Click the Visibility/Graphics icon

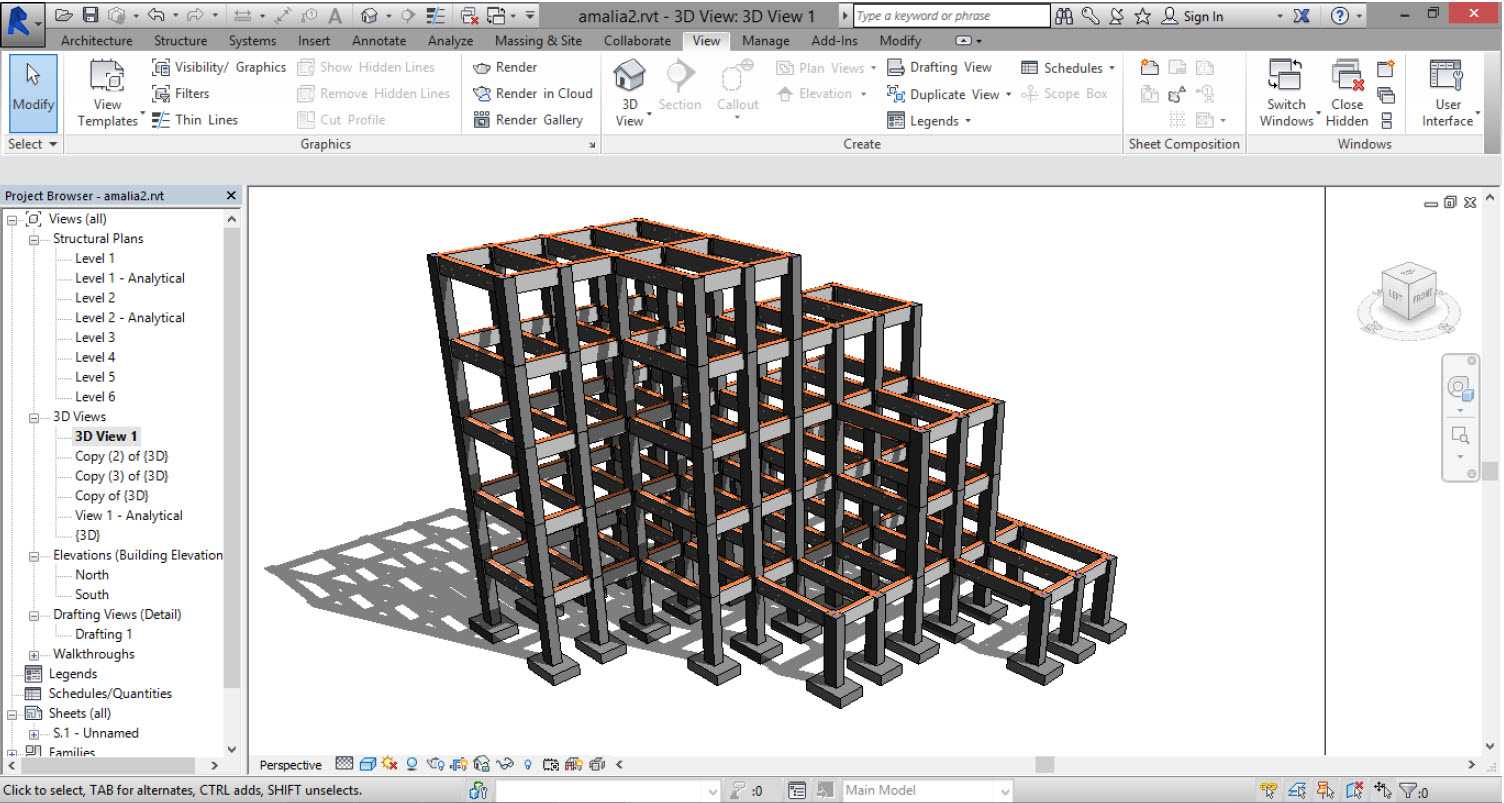pyautogui.click(x=161, y=68)
